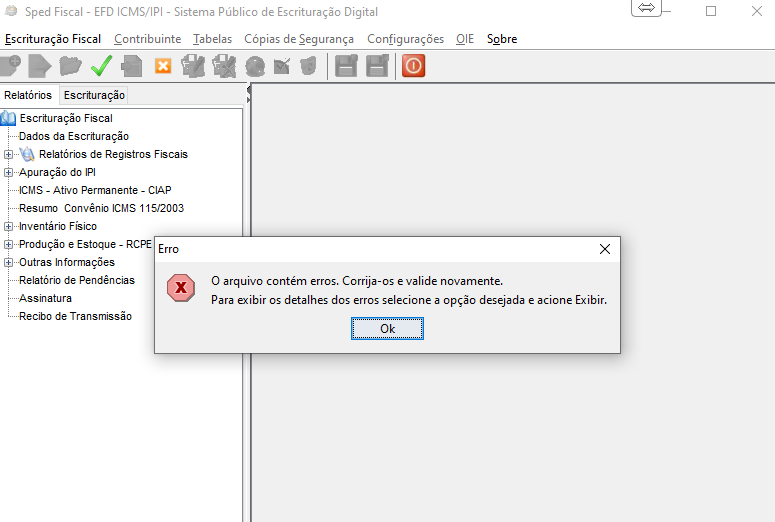Click the new document plus icon
Image resolution: width=775 pixels, height=522 pixels.
tap(10, 66)
